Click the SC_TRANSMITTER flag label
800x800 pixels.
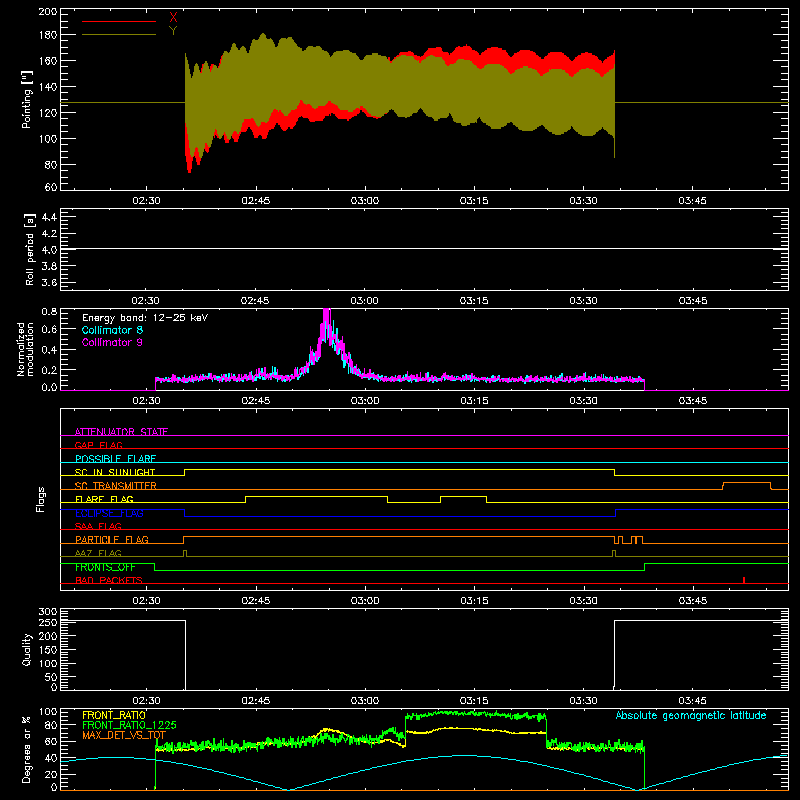pos(116,486)
